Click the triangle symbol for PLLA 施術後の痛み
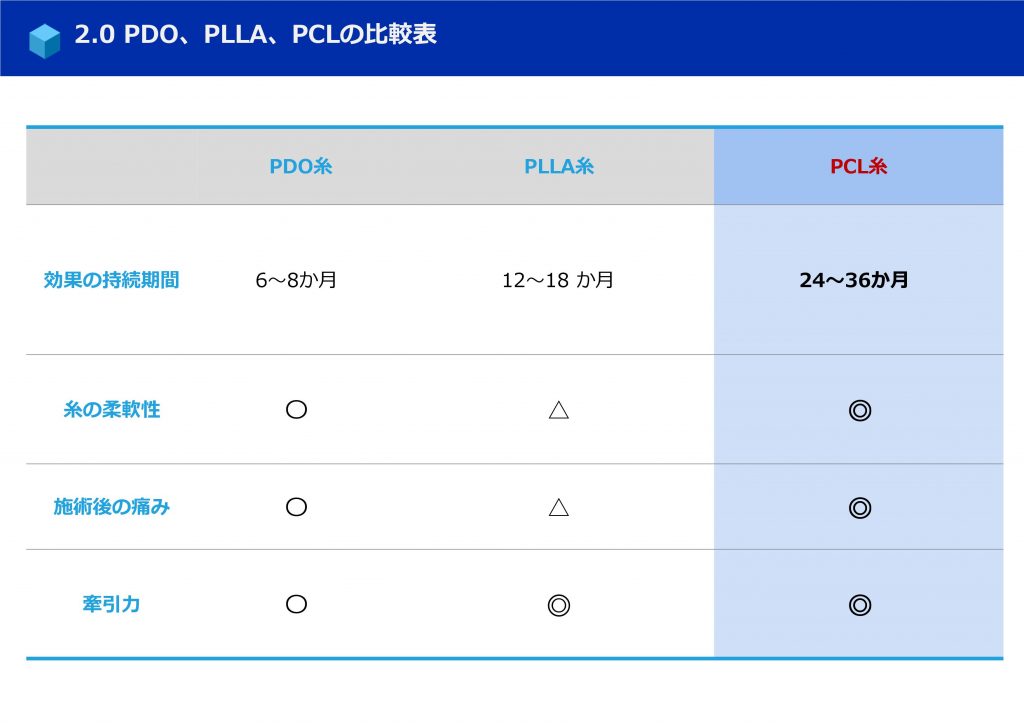Image resolution: width=1024 pixels, height=724 pixels. tap(558, 507)
